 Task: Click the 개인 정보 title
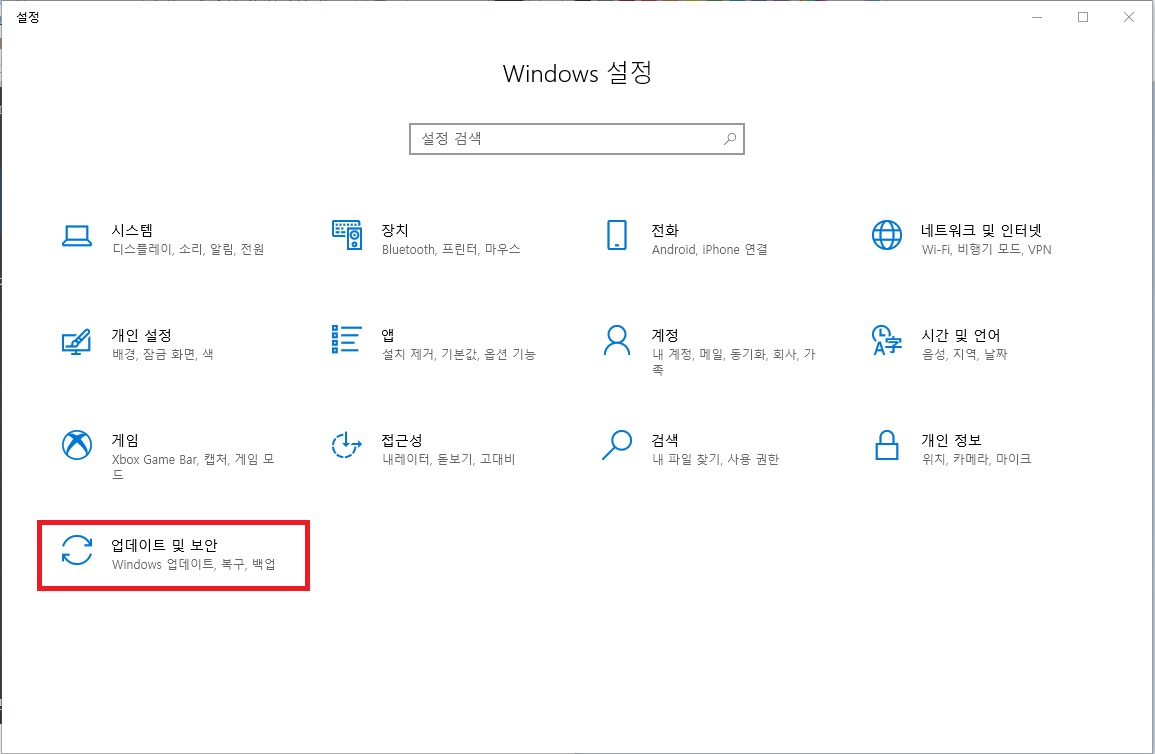point(951,440)
